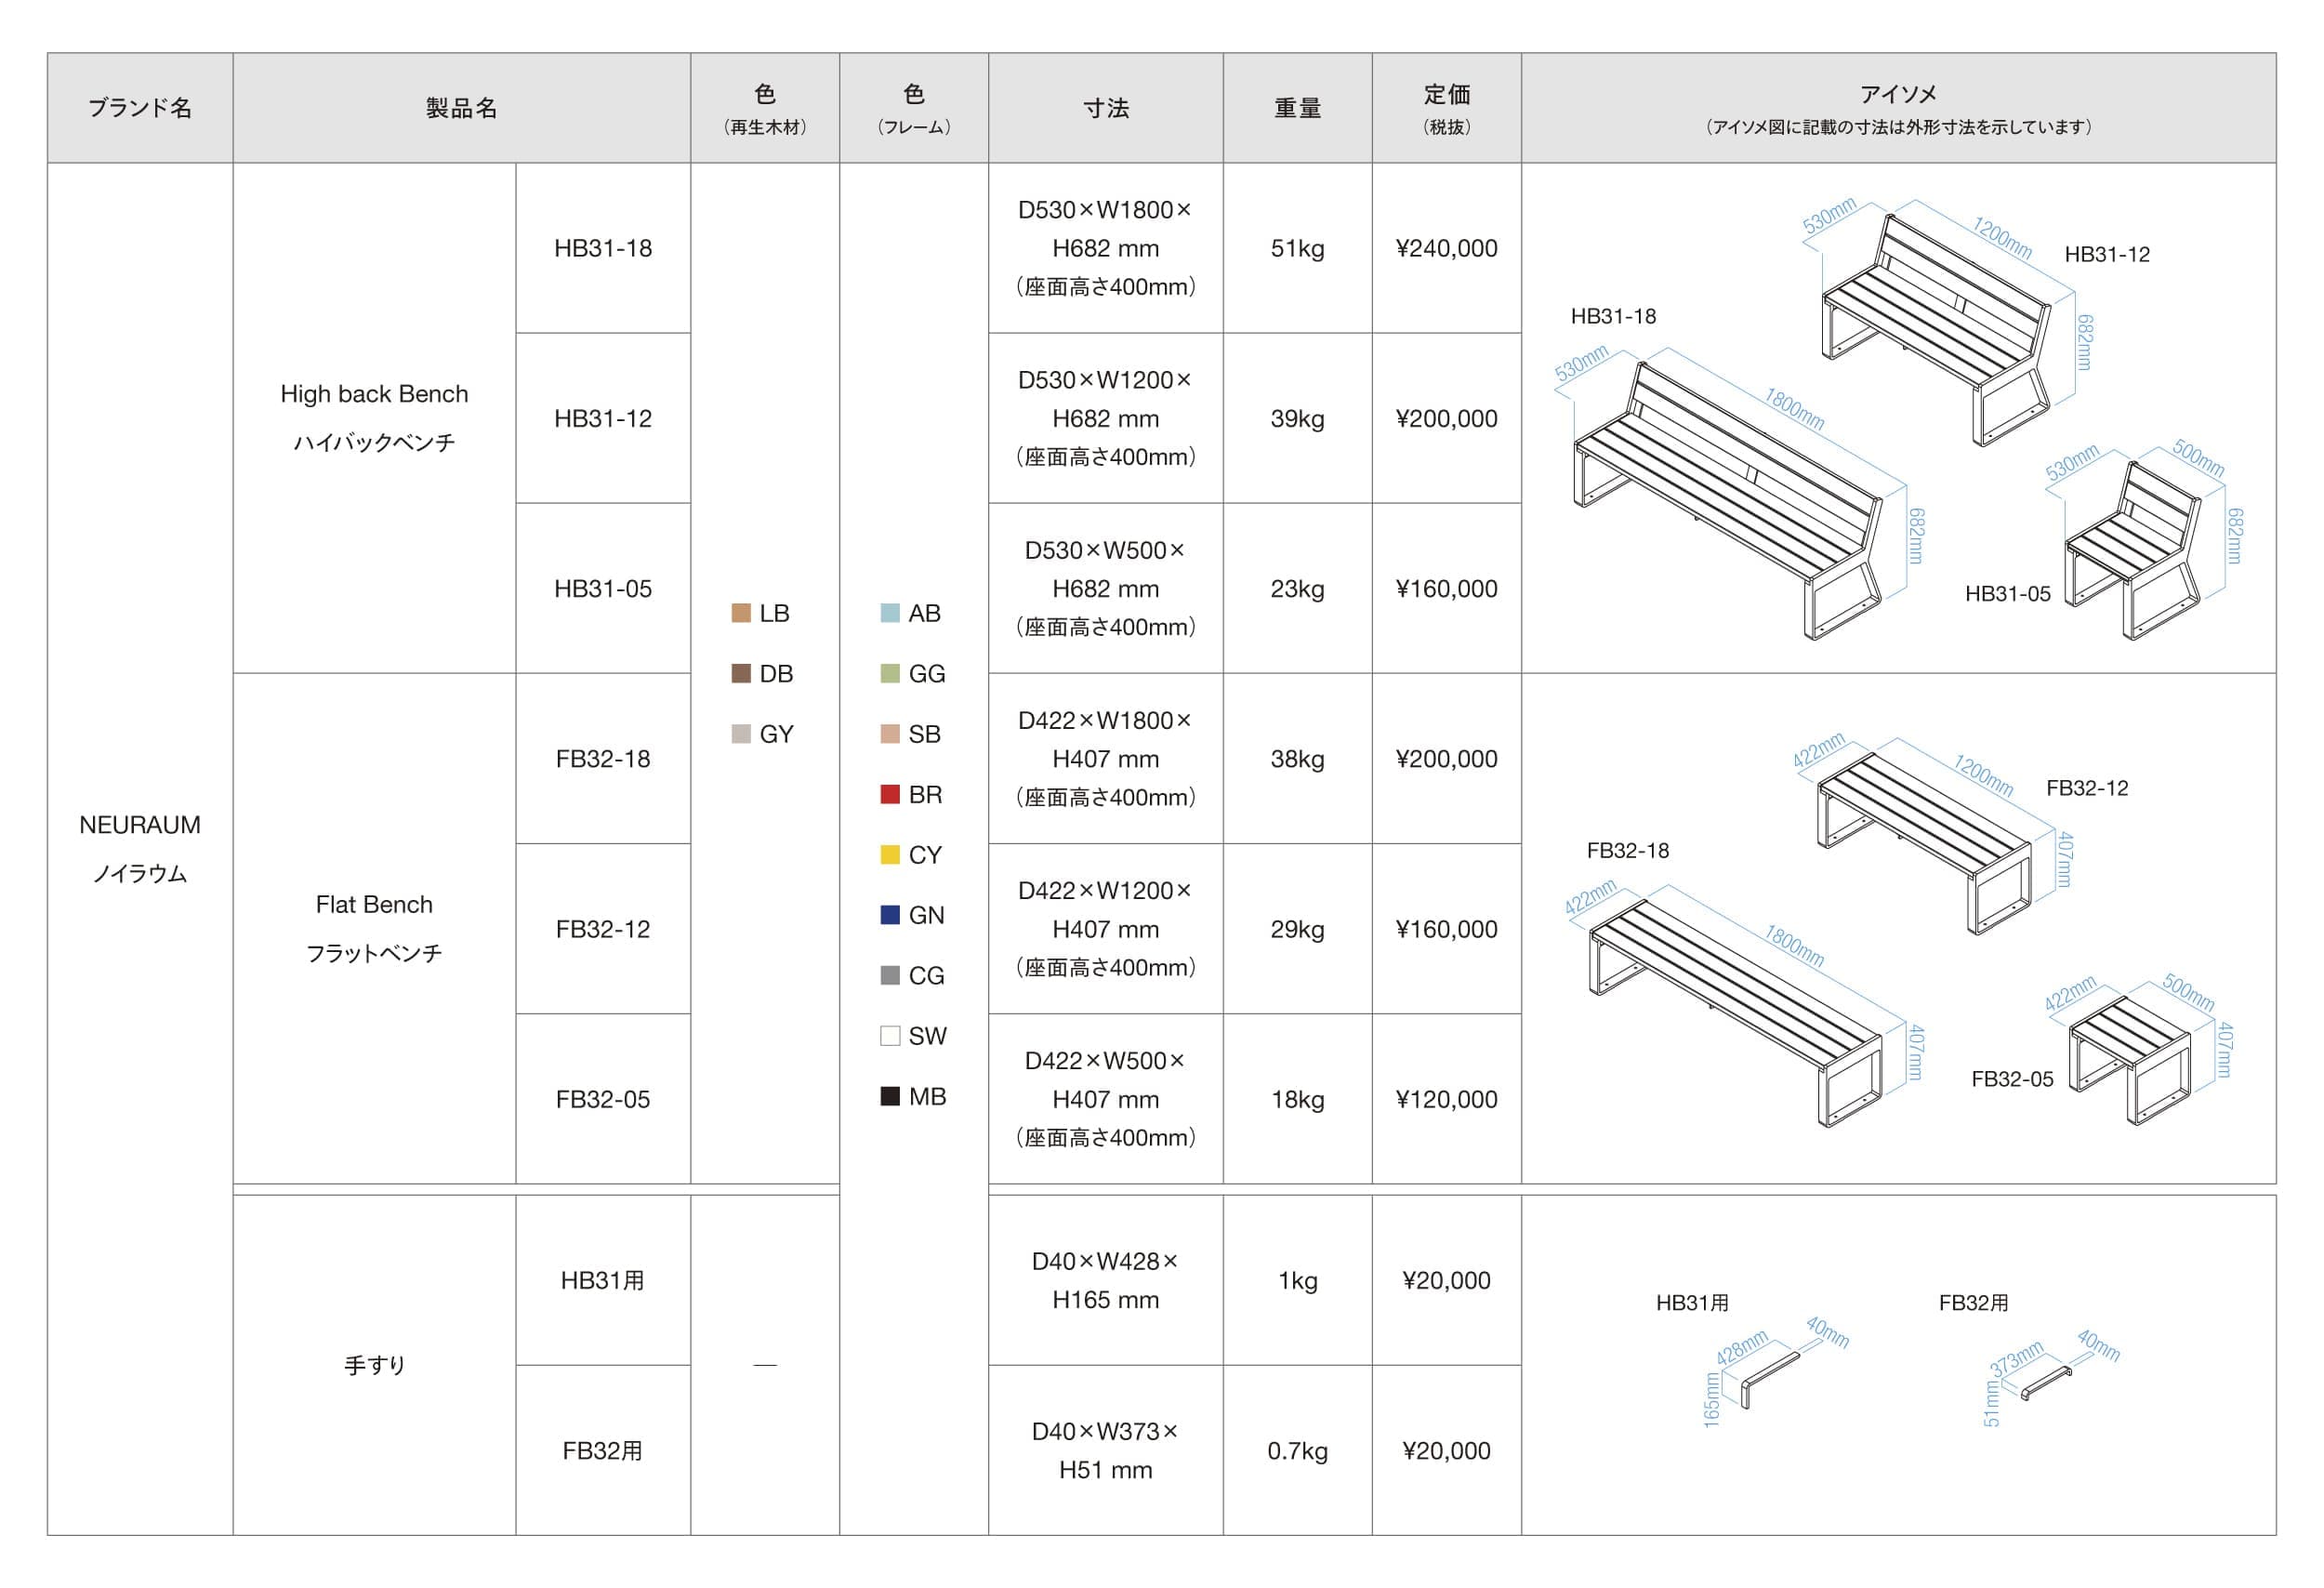Pick the CY yellow frame swatch
2324x1588 pixels.
click(x=890, y=855)
